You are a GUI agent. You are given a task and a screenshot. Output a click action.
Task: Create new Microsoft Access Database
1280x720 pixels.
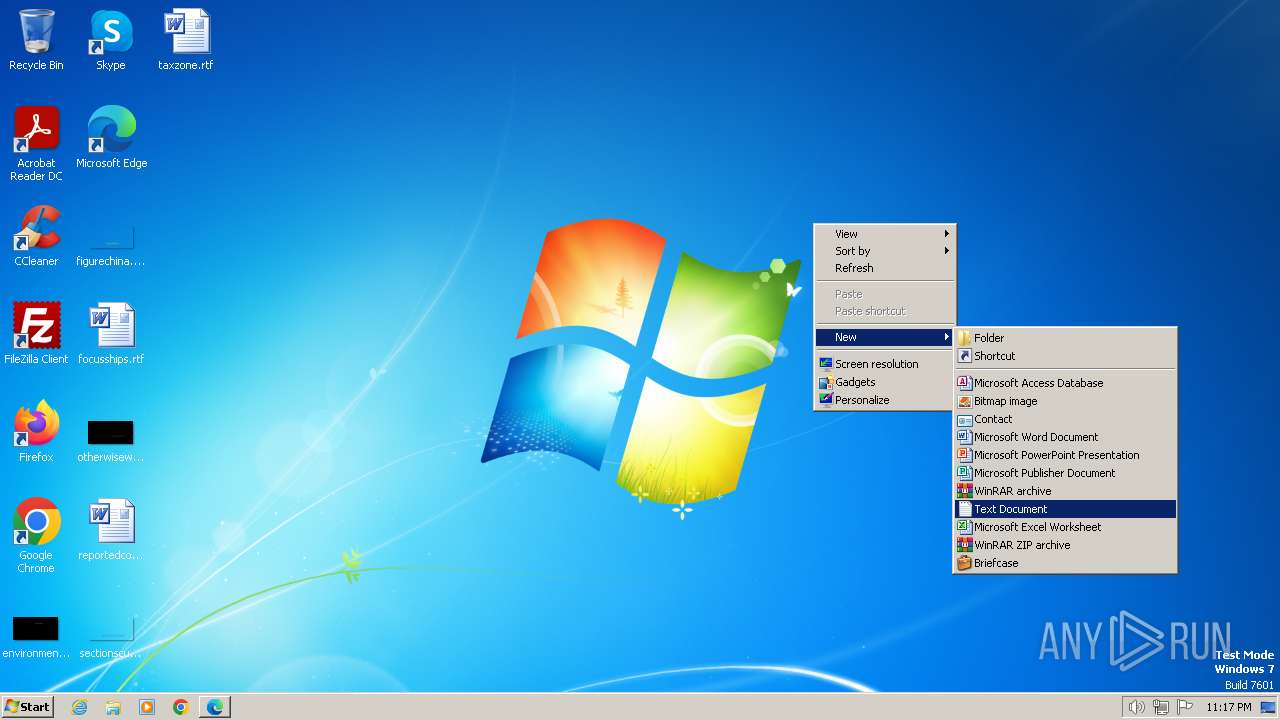(x=1065, y=383)
